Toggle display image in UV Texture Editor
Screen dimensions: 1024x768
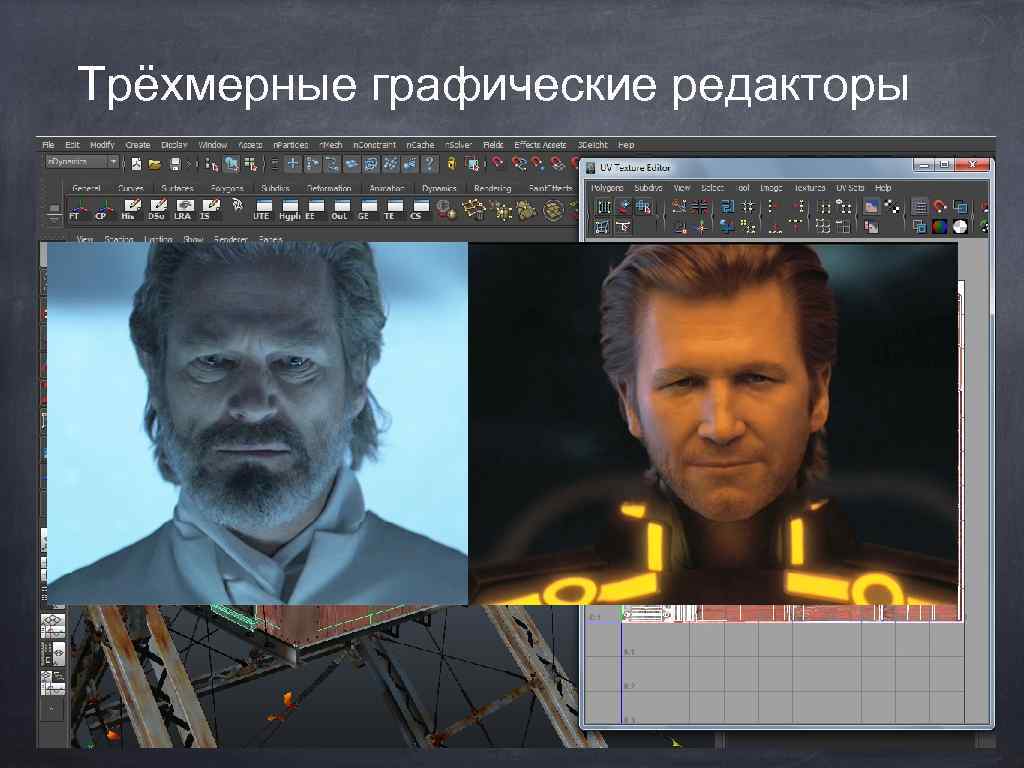tap(871, 208)
